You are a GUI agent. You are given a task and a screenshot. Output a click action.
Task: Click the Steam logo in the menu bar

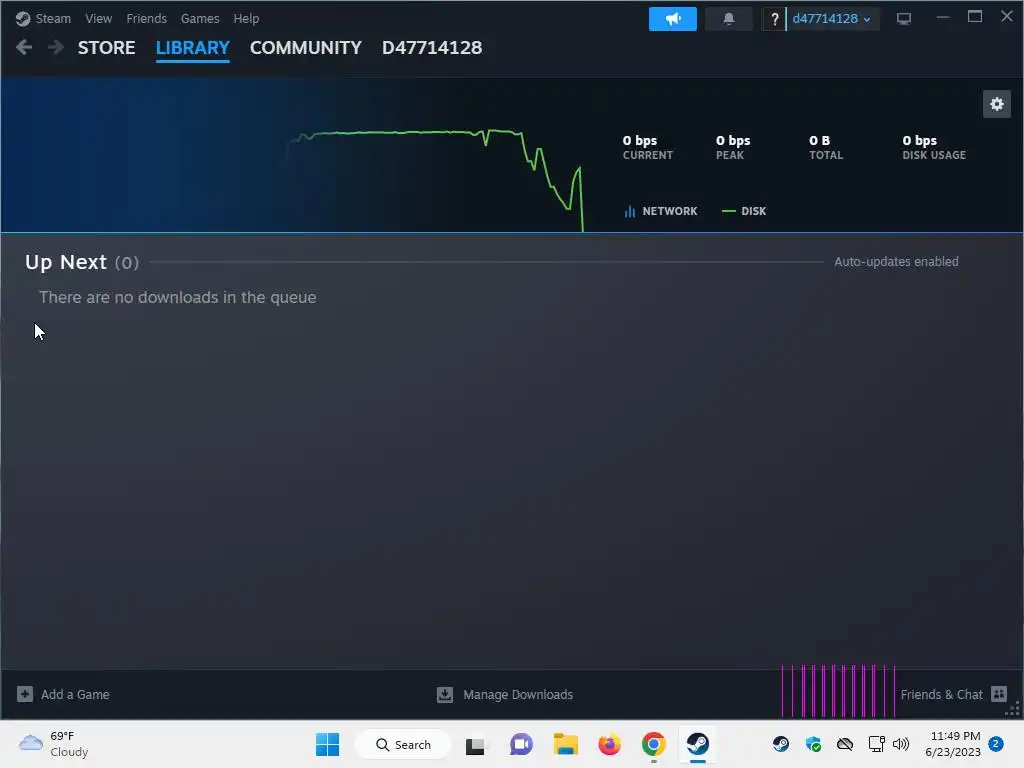click(x=23, y=18)
